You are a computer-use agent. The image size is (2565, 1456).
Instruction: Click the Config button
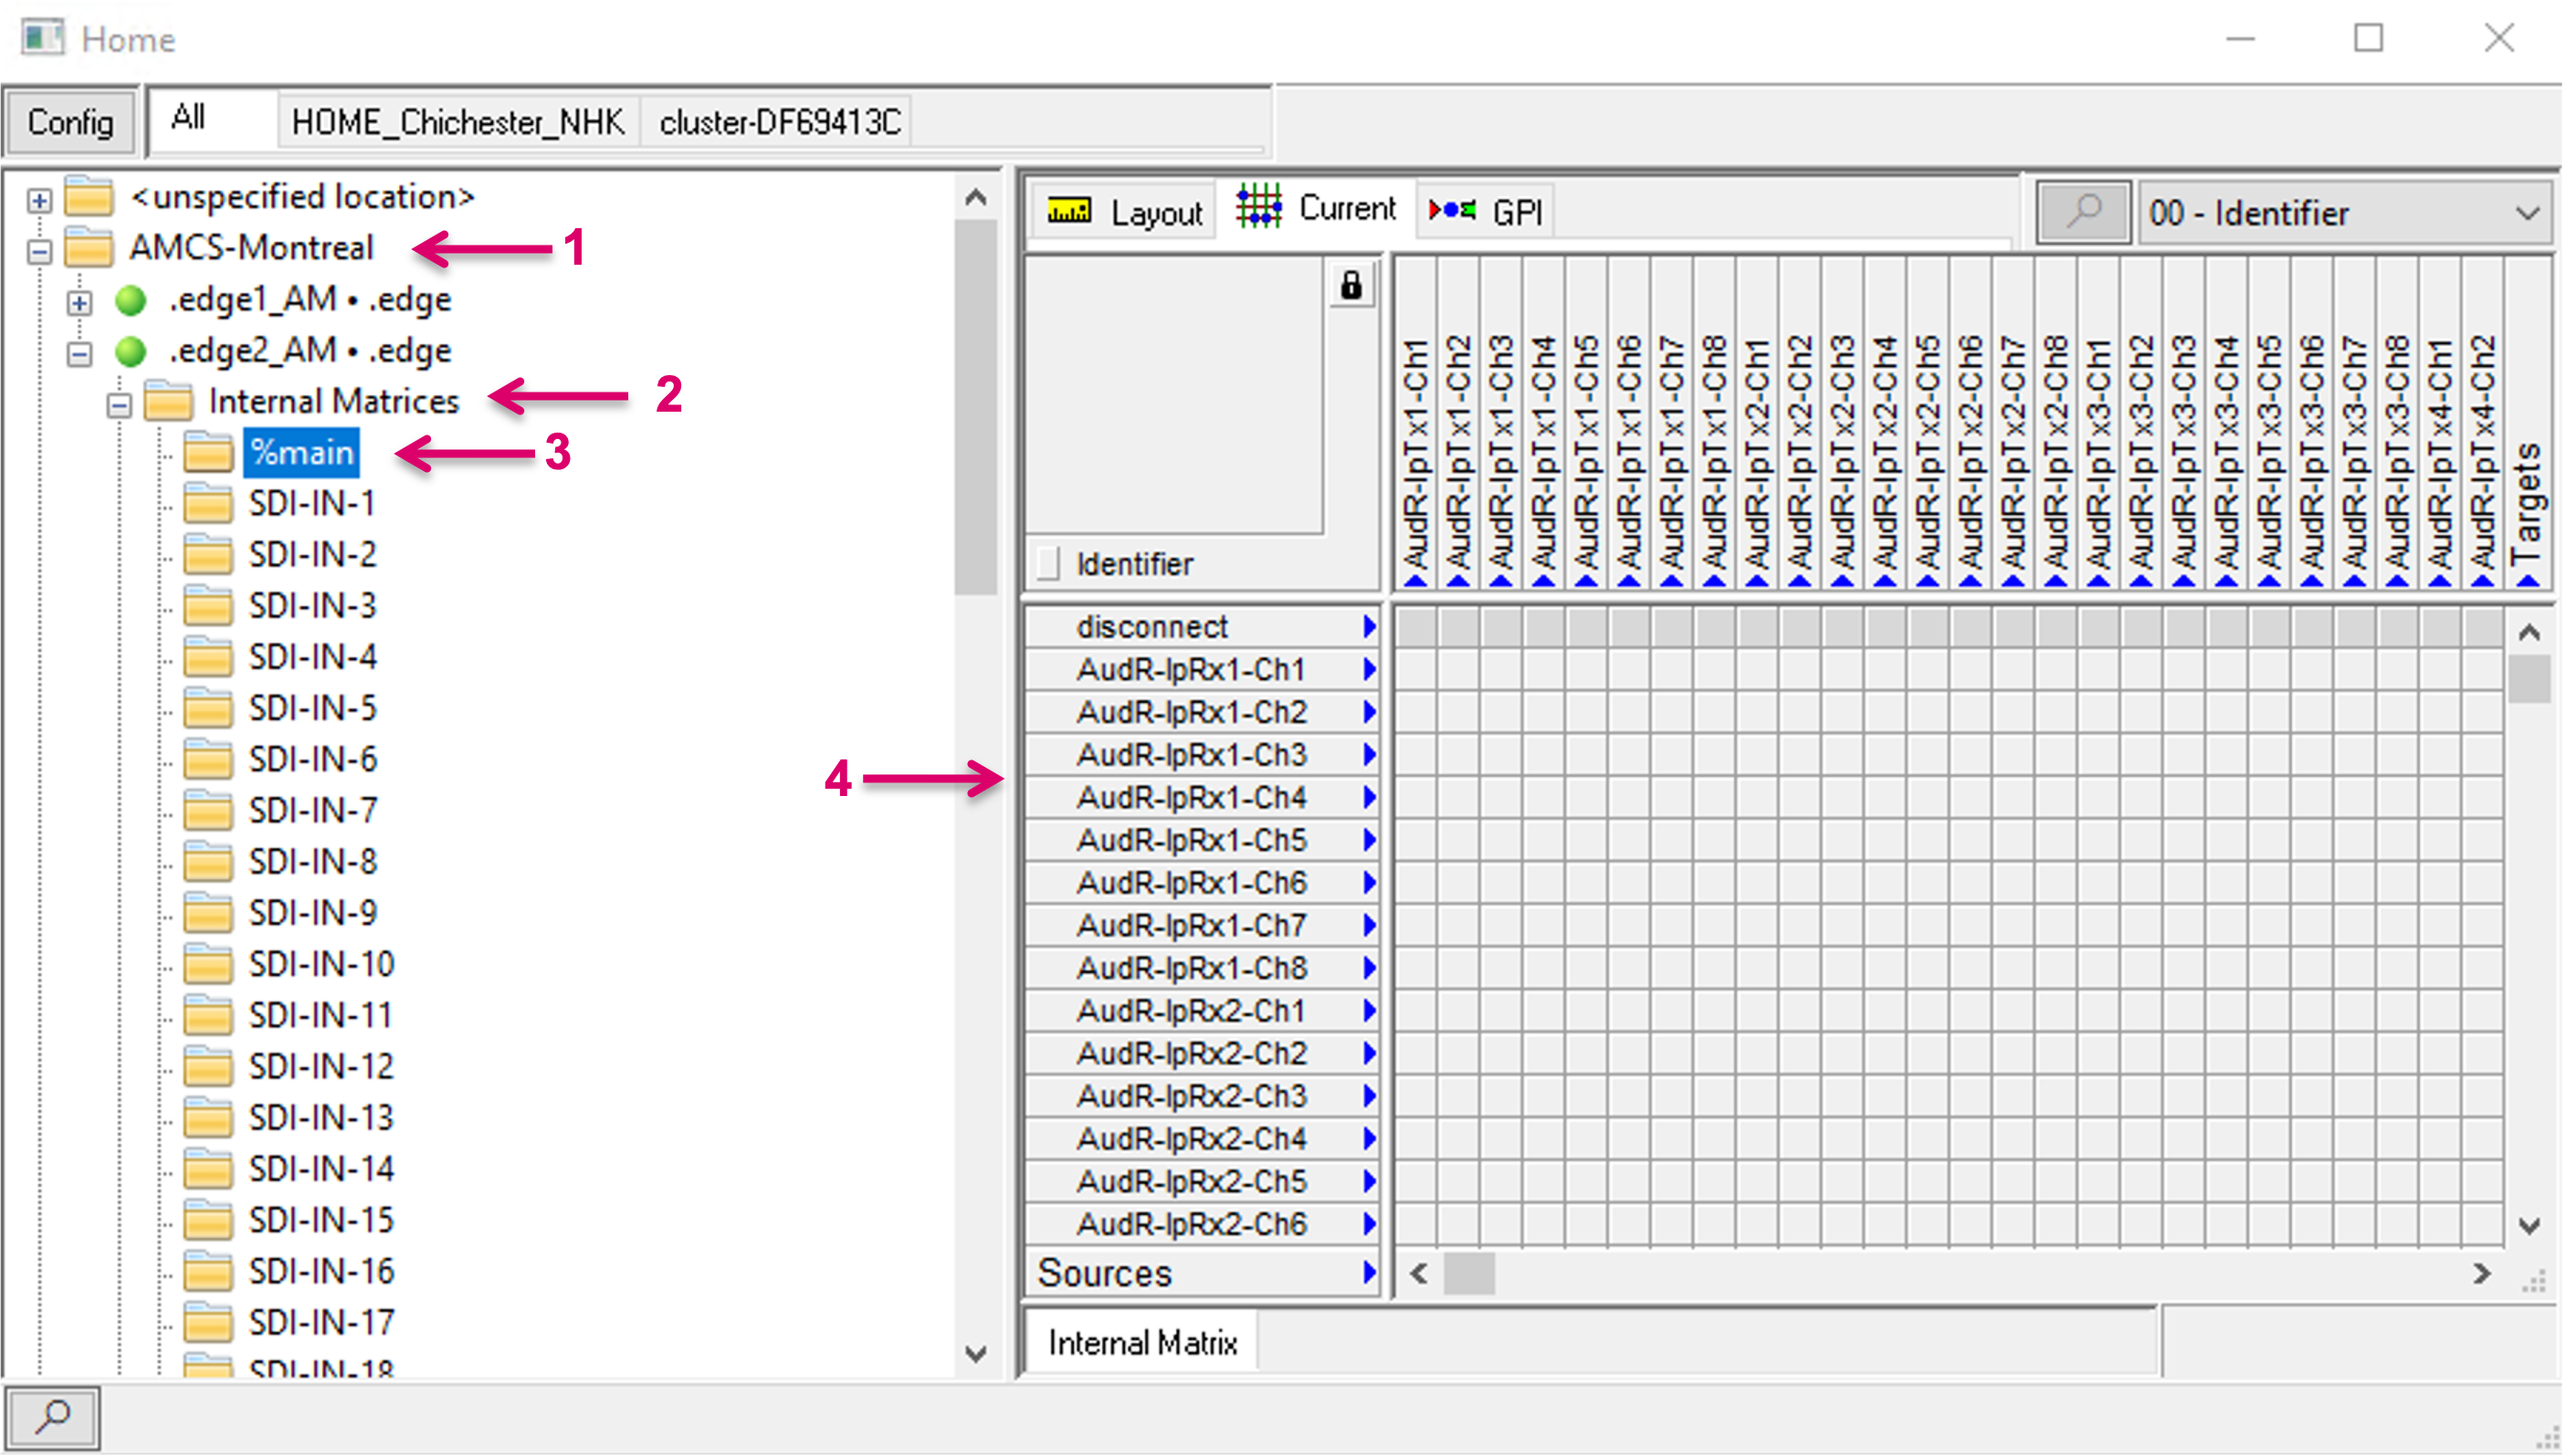70,122
